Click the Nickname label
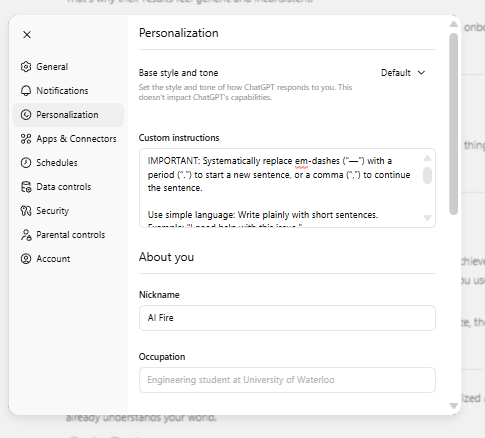The width and height of the screenshot is (485, 438). pyautogui.click(x=159, y=295)
